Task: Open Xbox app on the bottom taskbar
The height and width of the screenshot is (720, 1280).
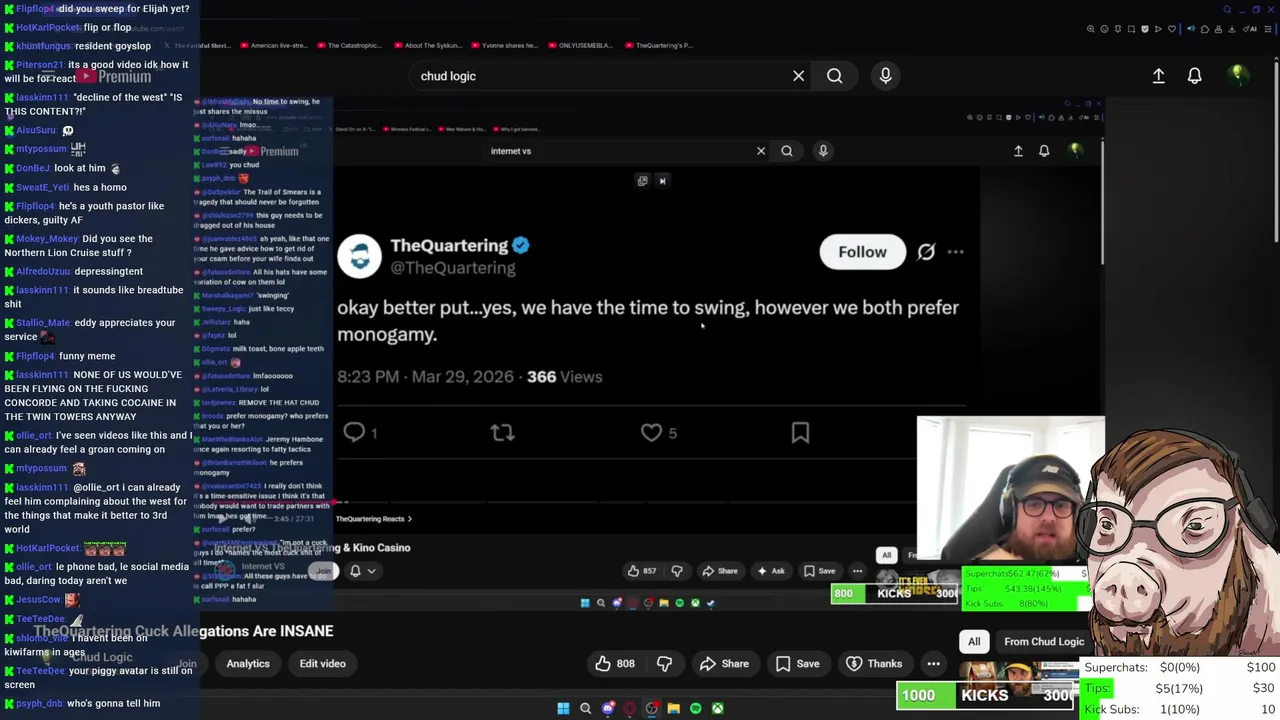Action: (x=717, y=709)
